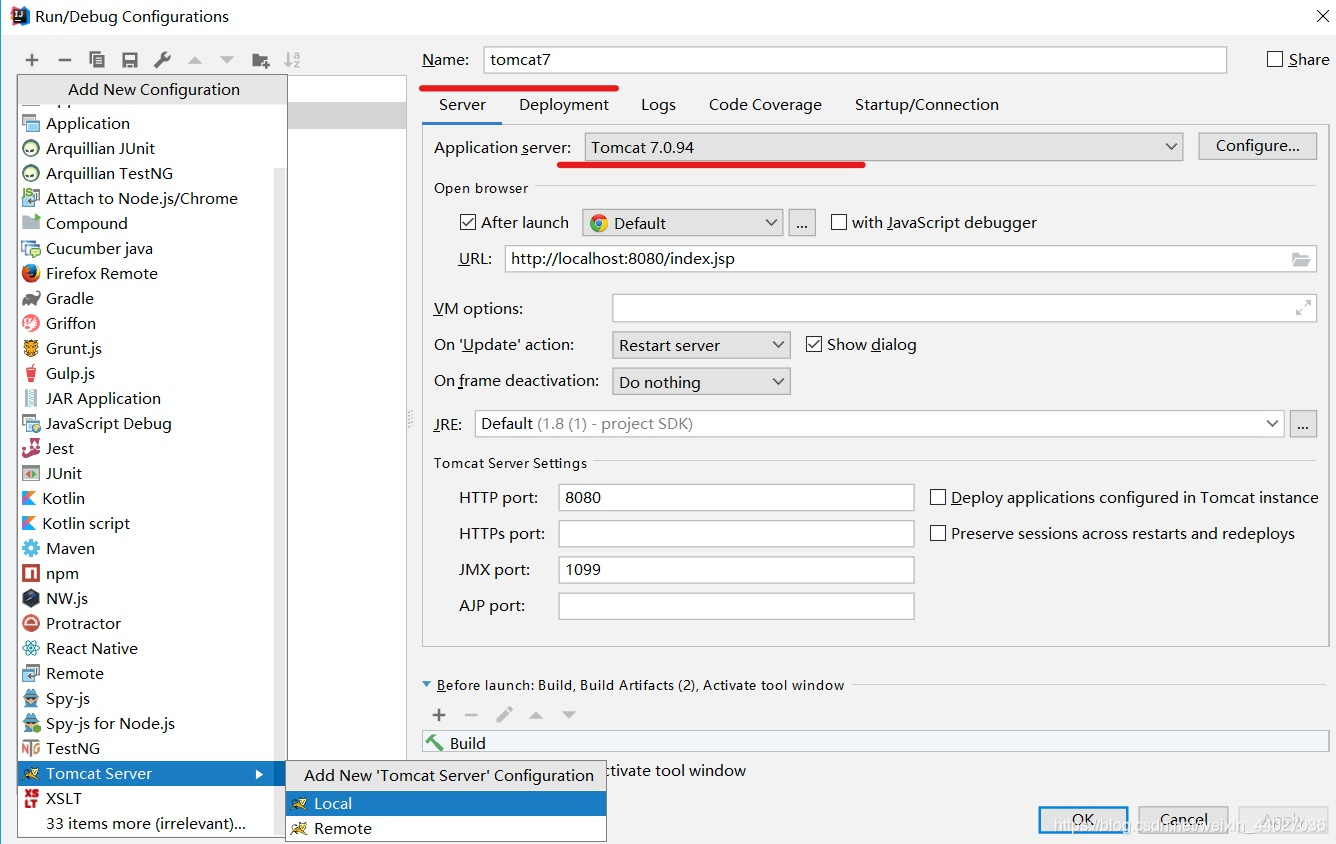Screen dimensions: 1336x844
Task: Expand the VM options field editor
Action: point(1303,308)
